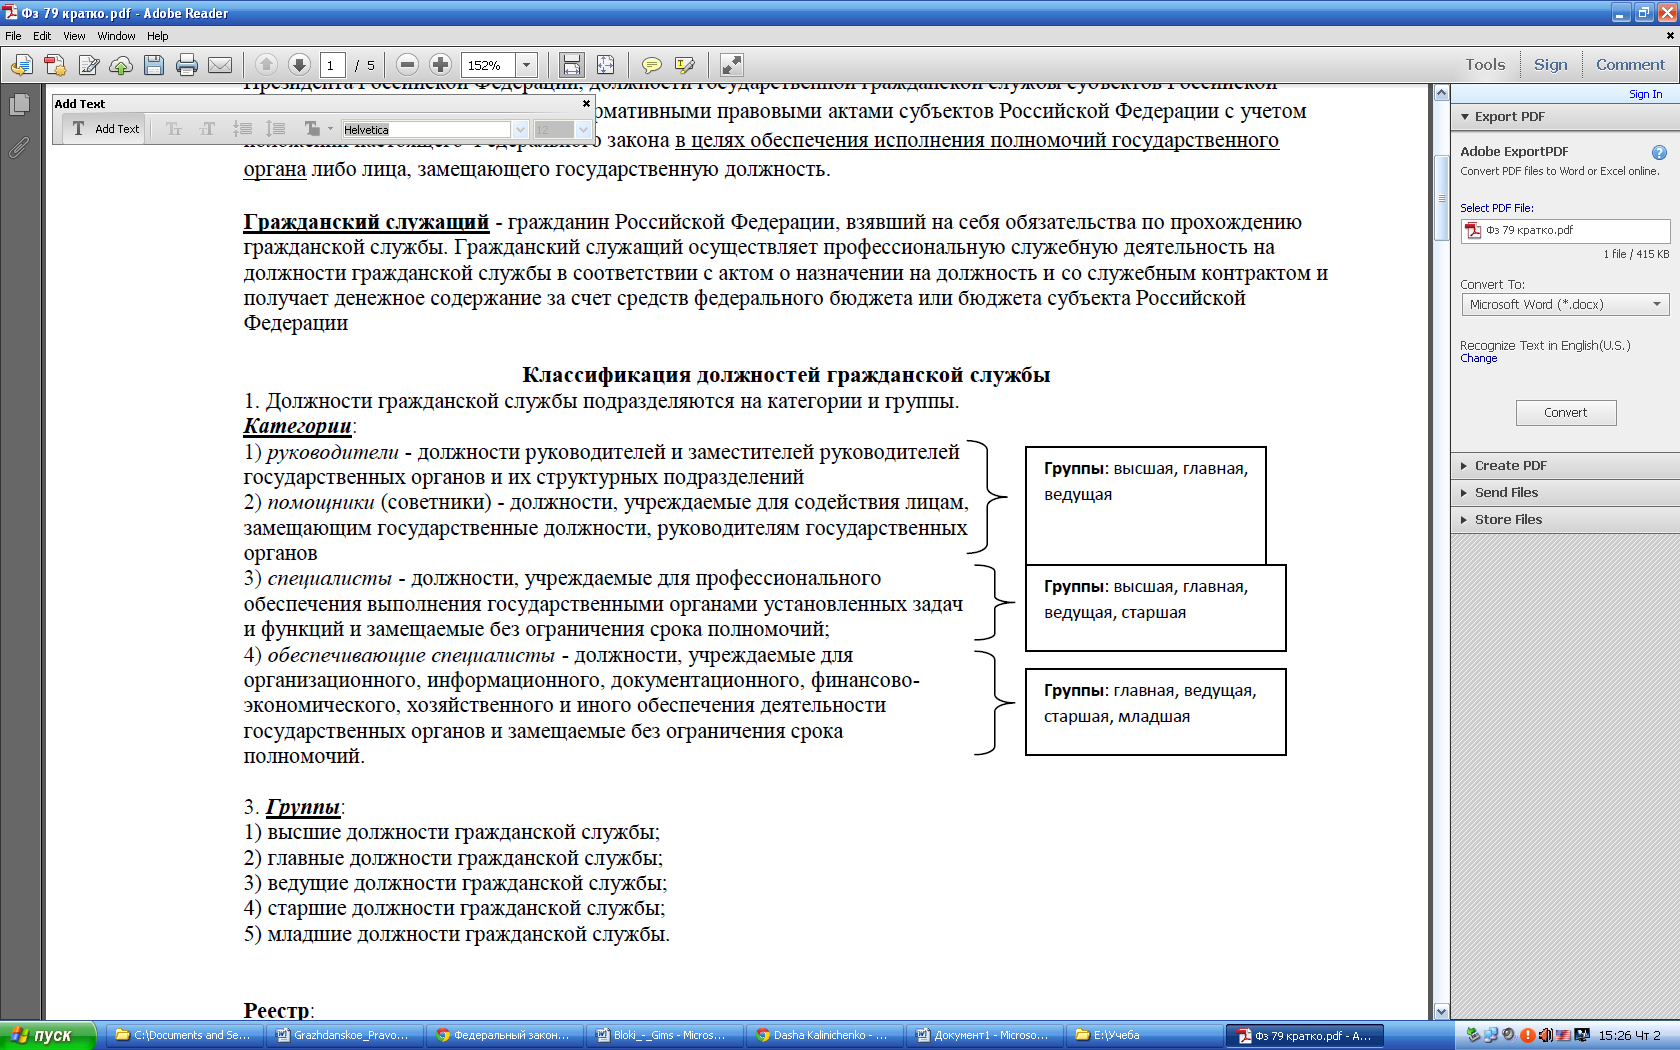The height and width of the screenshot is (1050, 1680).
Task: Click the fit width scrolling mode icon
Action: tap(571, 65)
